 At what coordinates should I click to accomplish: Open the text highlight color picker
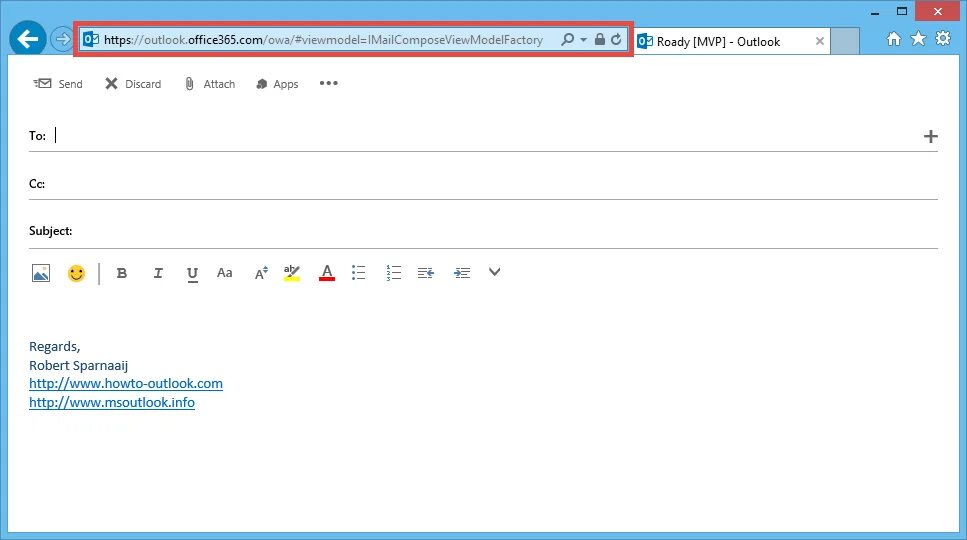click(x=292, y=272)
